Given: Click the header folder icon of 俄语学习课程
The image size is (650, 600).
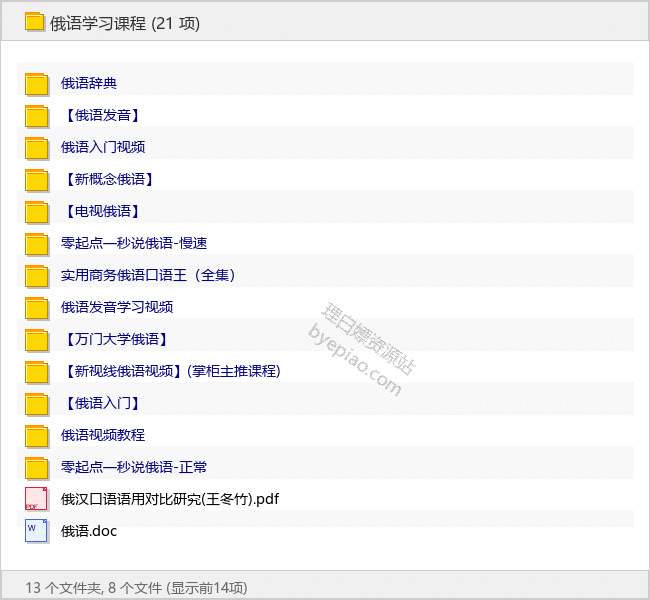Looking at the screenshot, I should pos(34,22).
